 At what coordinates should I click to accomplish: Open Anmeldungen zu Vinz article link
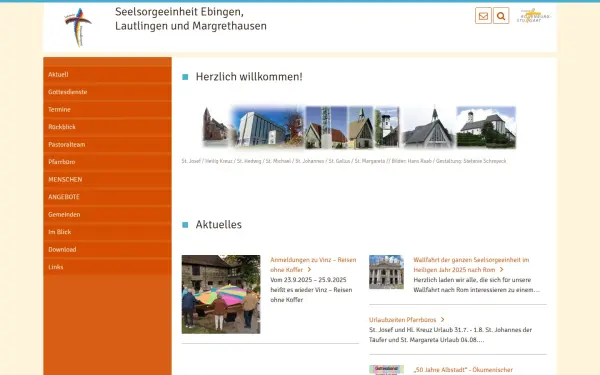coord(313,265)
